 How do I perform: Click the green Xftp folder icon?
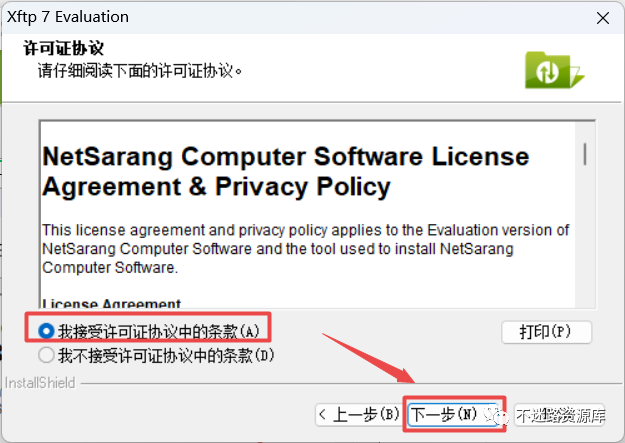coord(554,70)
